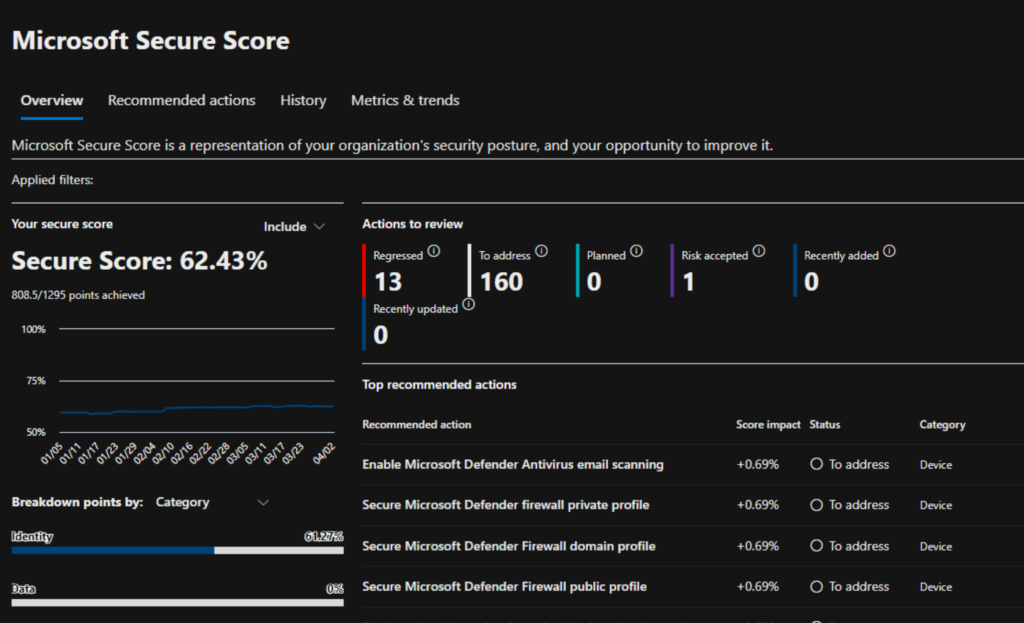Image resolution: width=1024 pixels, height=623 pixels.
Task: Click the Microsoft Secure Score title
Action: coord(151,40)
